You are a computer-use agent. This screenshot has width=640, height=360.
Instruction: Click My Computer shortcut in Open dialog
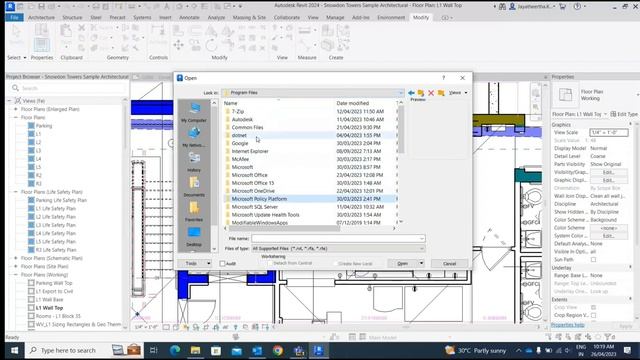click(x=194, y=112)
